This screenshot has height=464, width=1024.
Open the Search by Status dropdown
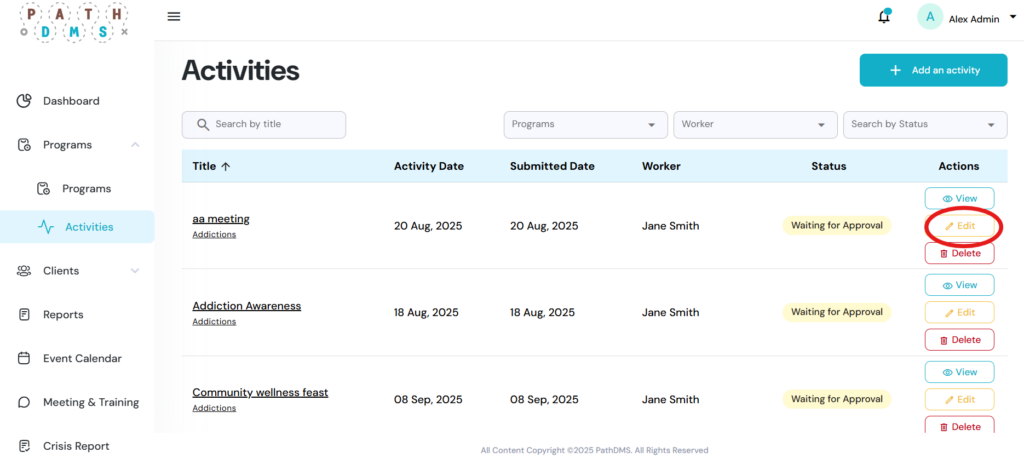click(x=925, y=125)
